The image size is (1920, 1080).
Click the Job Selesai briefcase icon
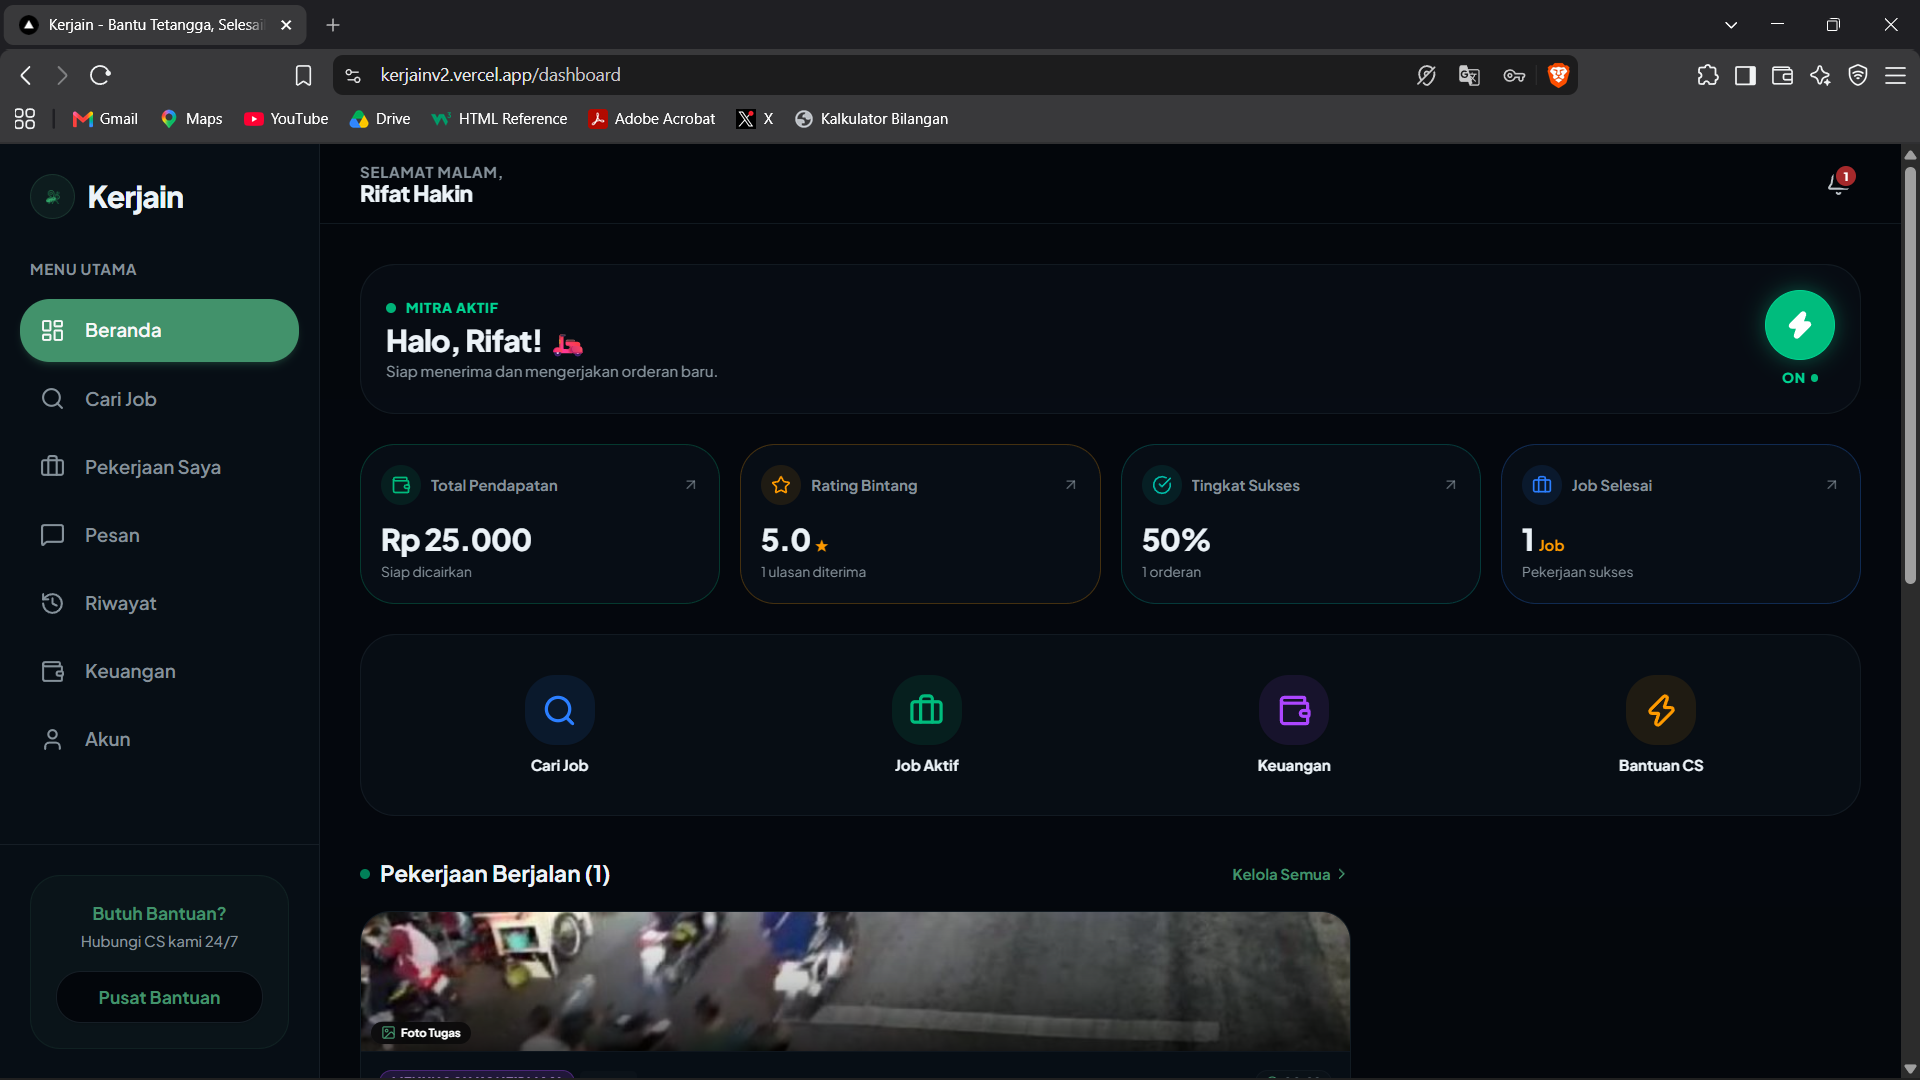coord(1542,485)
